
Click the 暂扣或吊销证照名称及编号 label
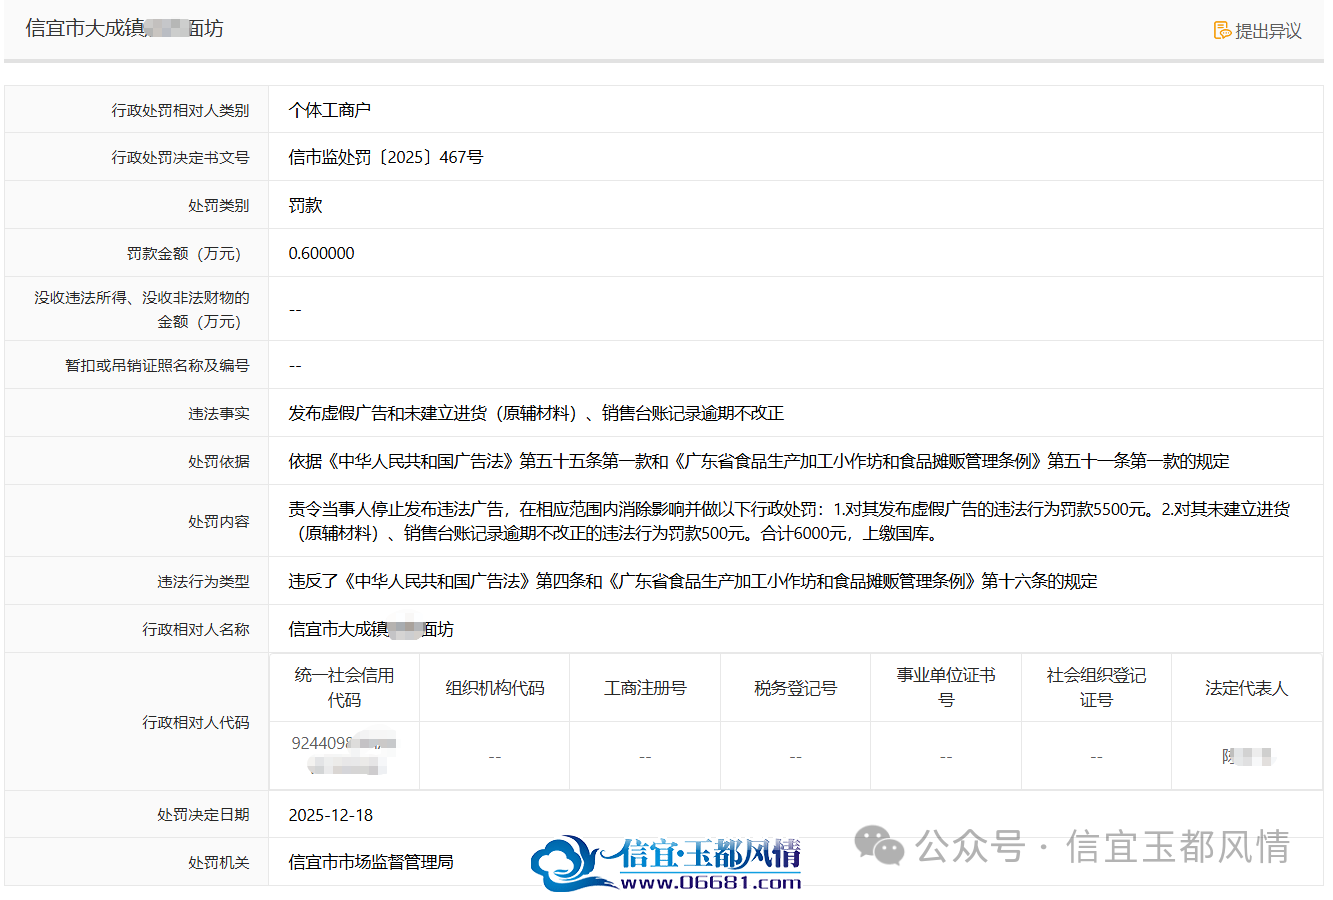[x=157, y=365]
